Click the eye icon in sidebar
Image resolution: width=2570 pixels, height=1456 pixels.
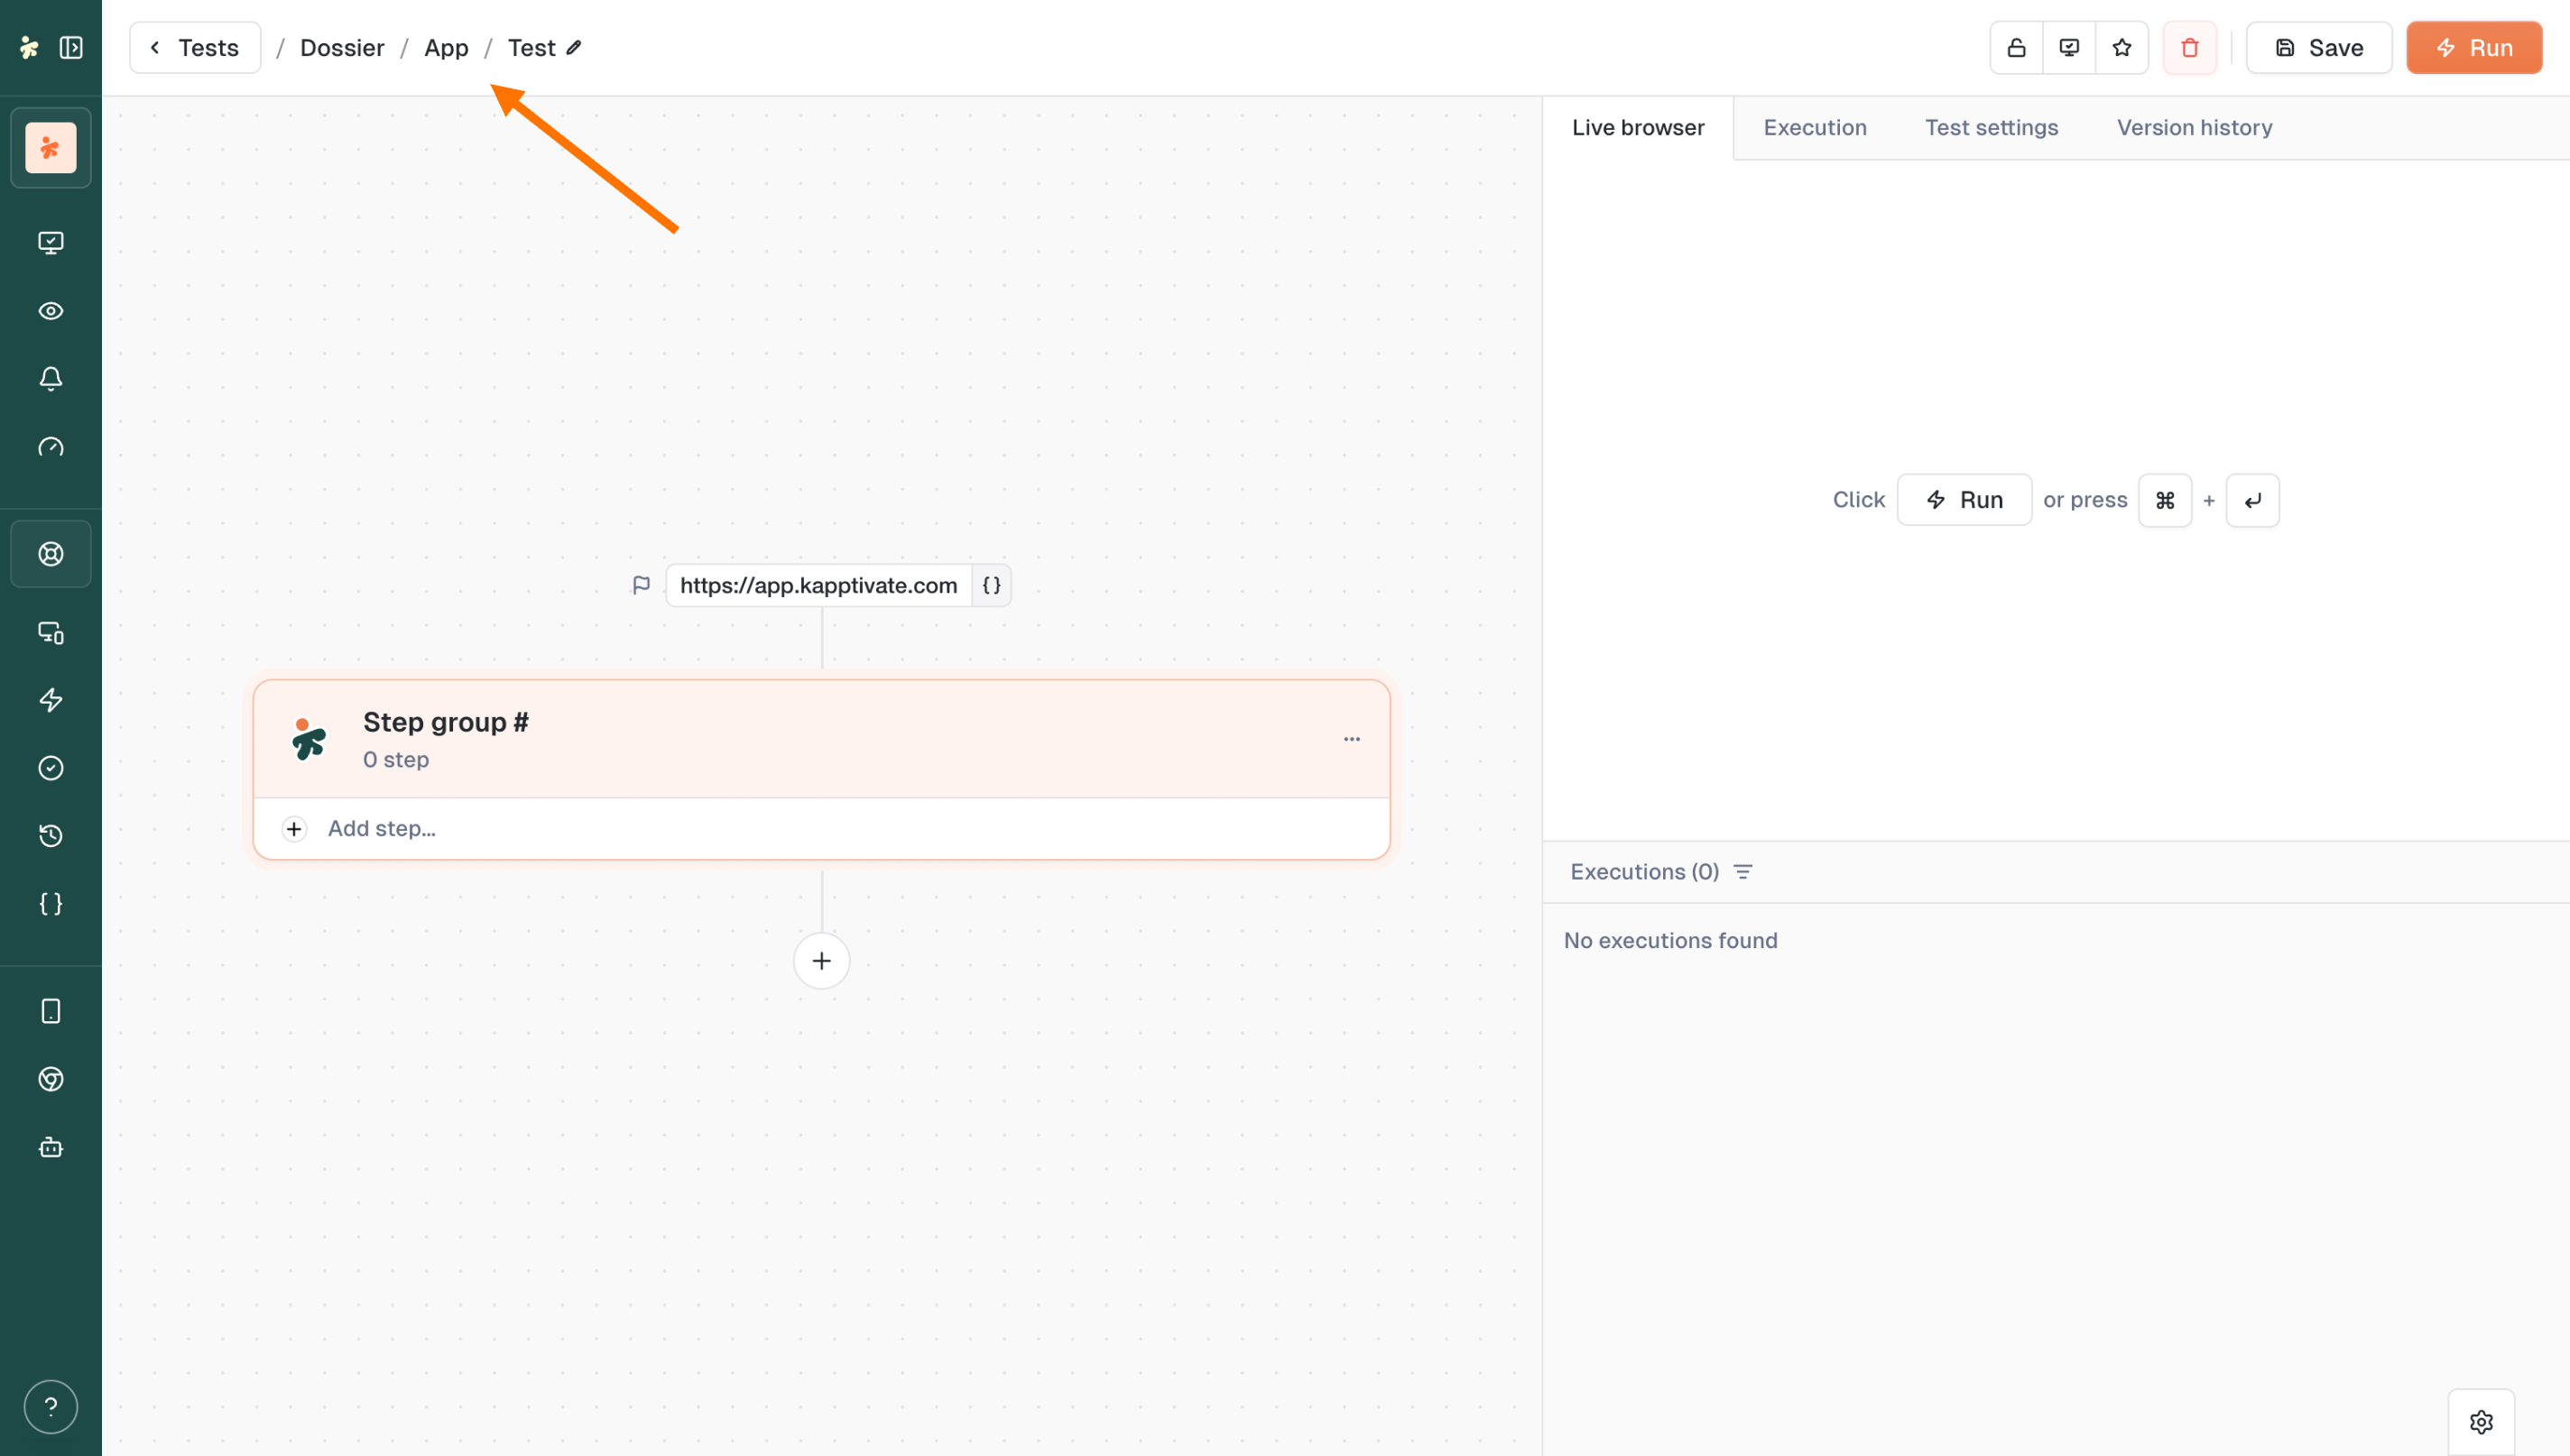51,311
